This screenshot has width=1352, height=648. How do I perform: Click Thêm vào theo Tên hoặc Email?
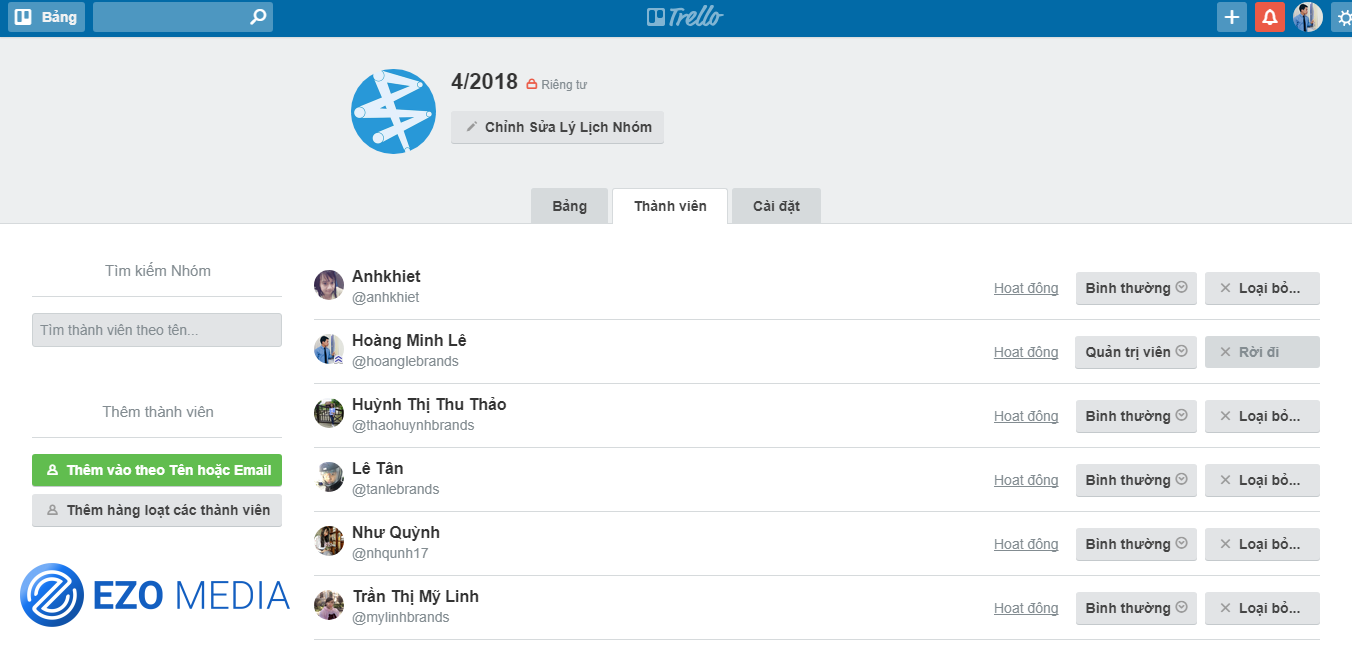[x=157, y=470]
